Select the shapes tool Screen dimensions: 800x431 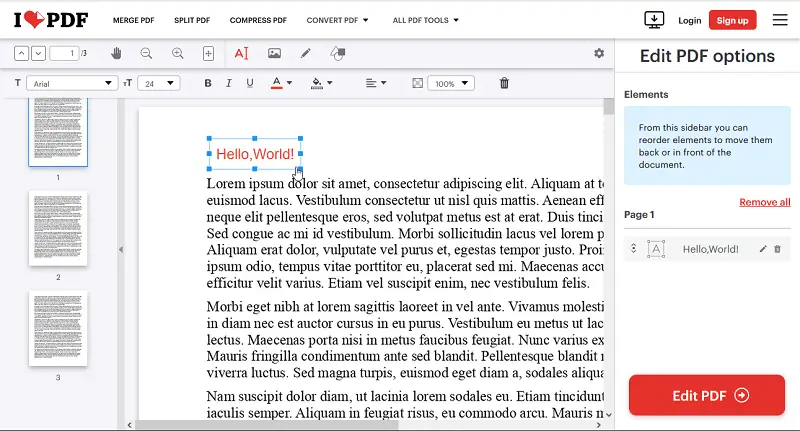[x=337, y=53]
